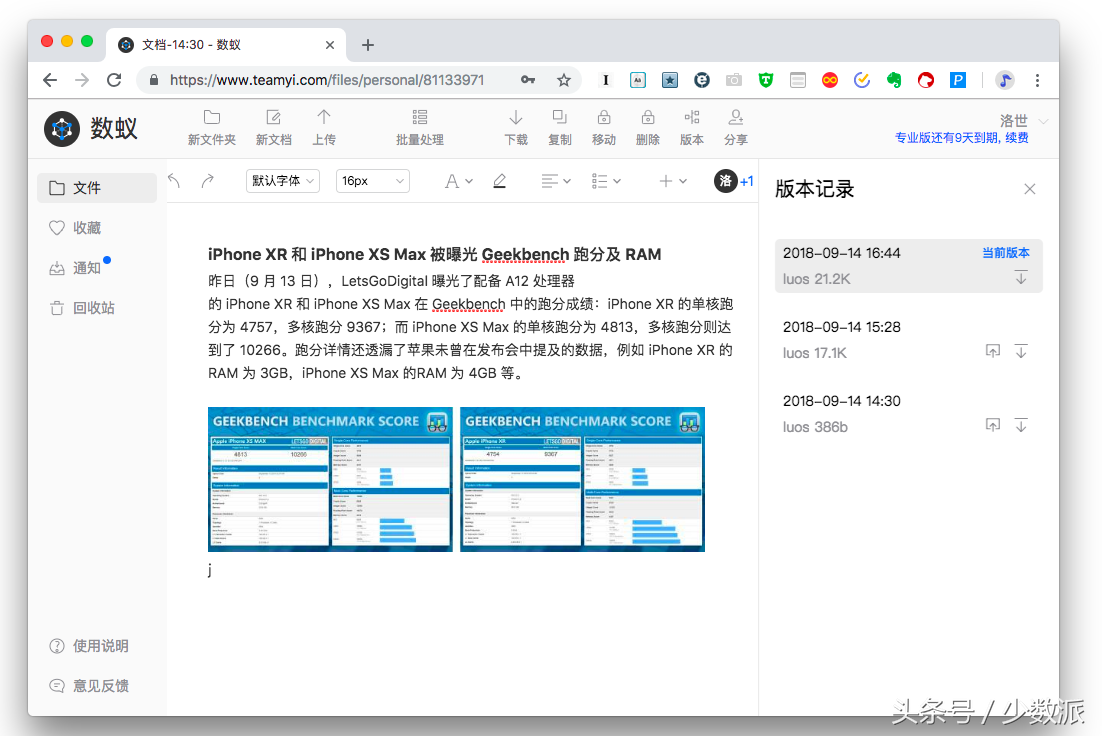This screenshot has height=736, width=1102.
Task: Click the browser address bar URL
Action: (327, 80)
